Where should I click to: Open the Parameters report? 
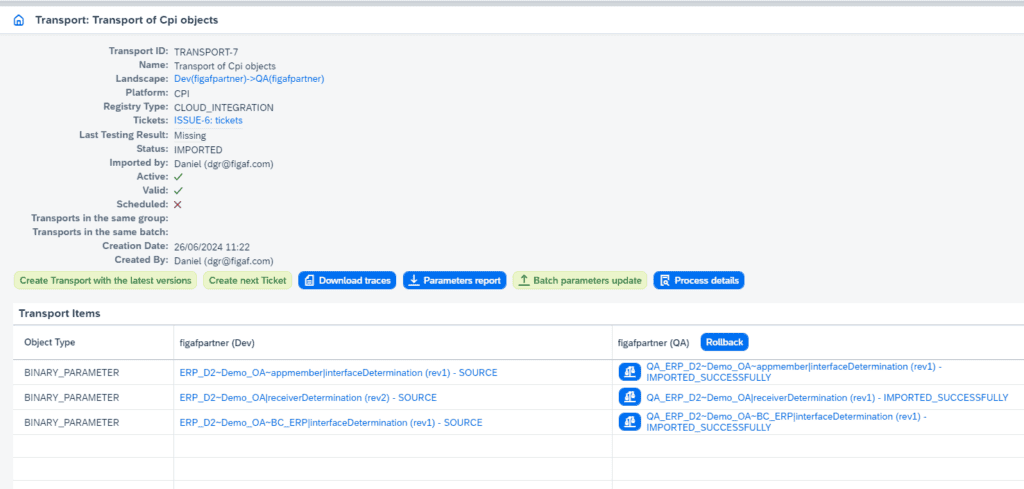coord(455,280)
